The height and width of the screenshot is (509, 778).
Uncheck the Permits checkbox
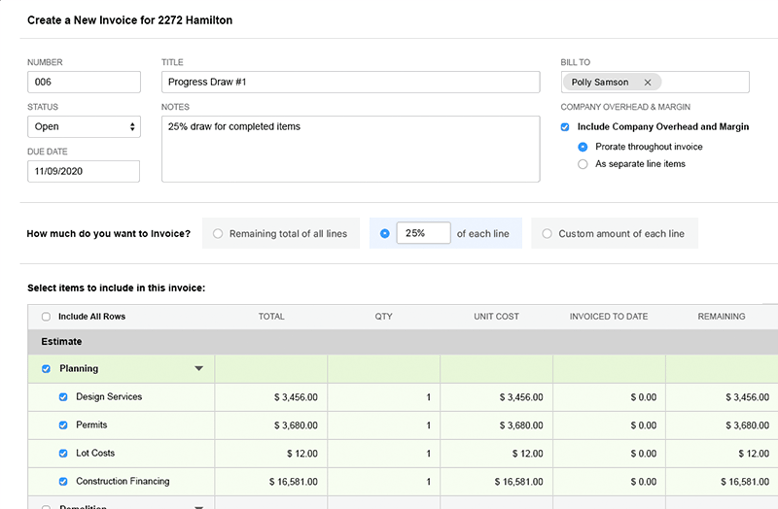pos(63,425)
